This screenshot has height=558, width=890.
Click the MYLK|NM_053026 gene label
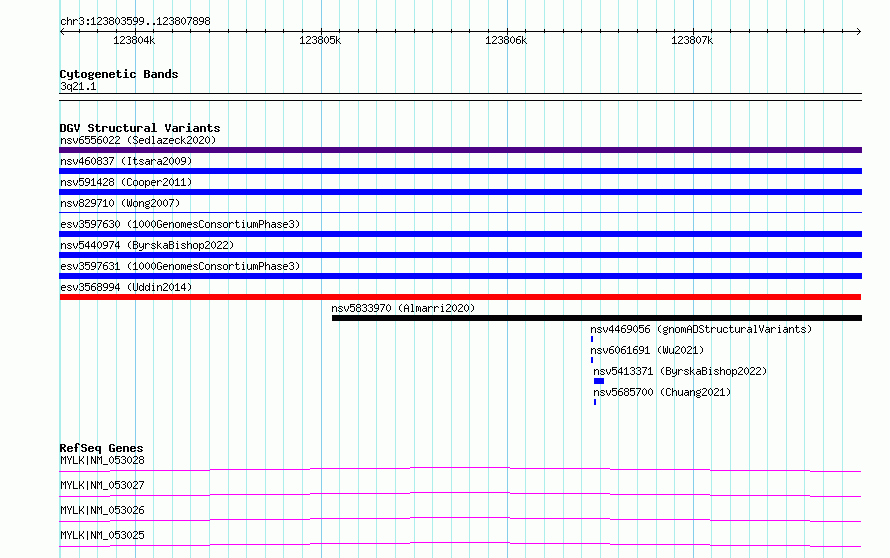click(x=102, y=510)
